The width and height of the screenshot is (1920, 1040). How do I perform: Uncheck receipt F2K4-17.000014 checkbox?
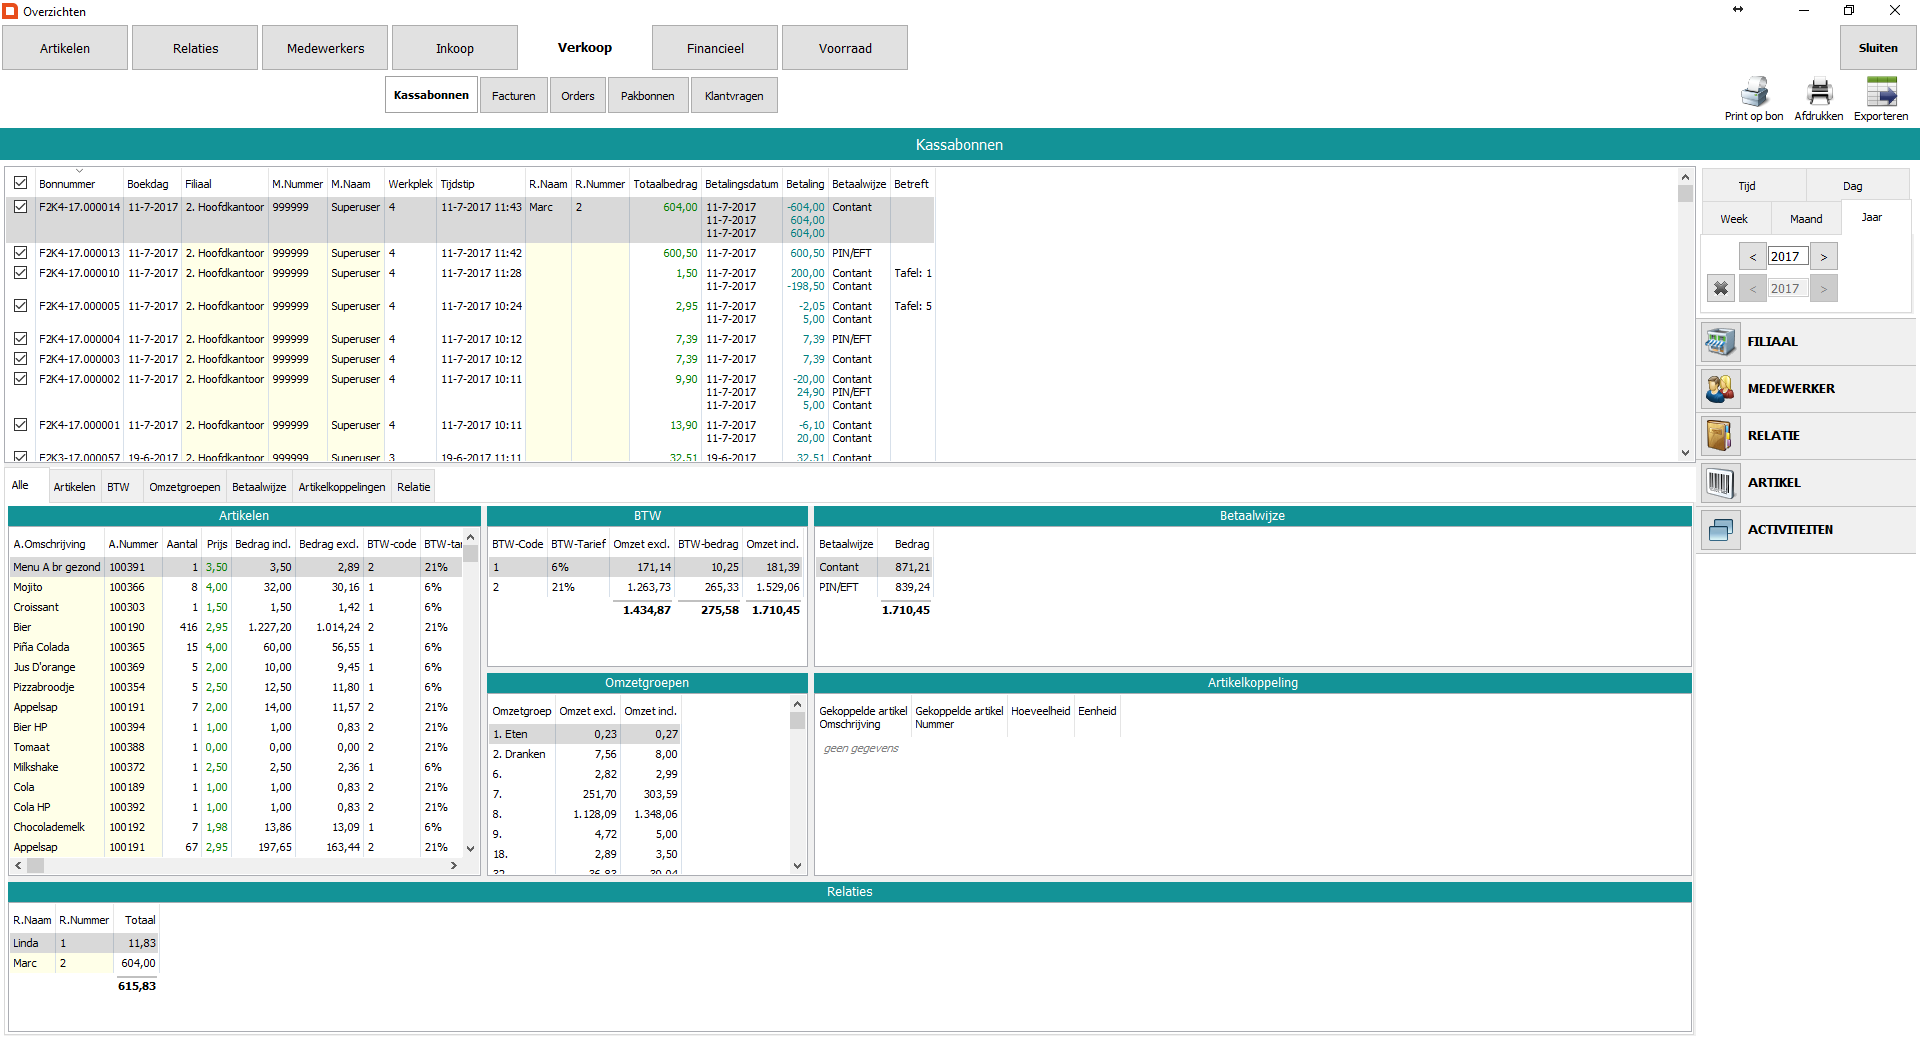(x=20, y=207)
